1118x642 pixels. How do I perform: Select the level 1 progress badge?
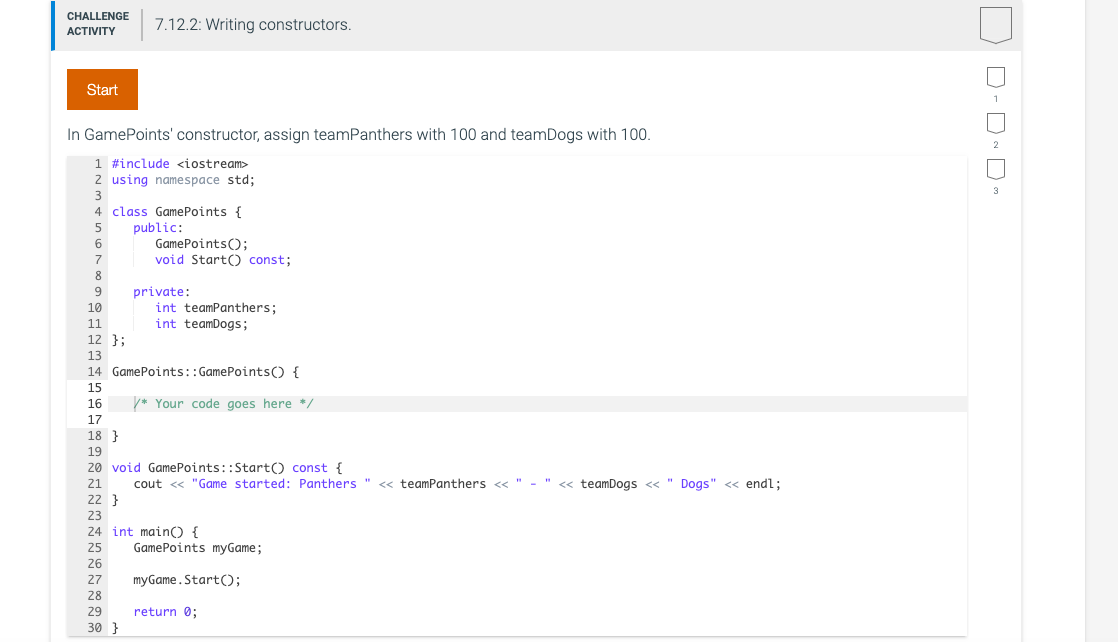[x=995, y=76]
